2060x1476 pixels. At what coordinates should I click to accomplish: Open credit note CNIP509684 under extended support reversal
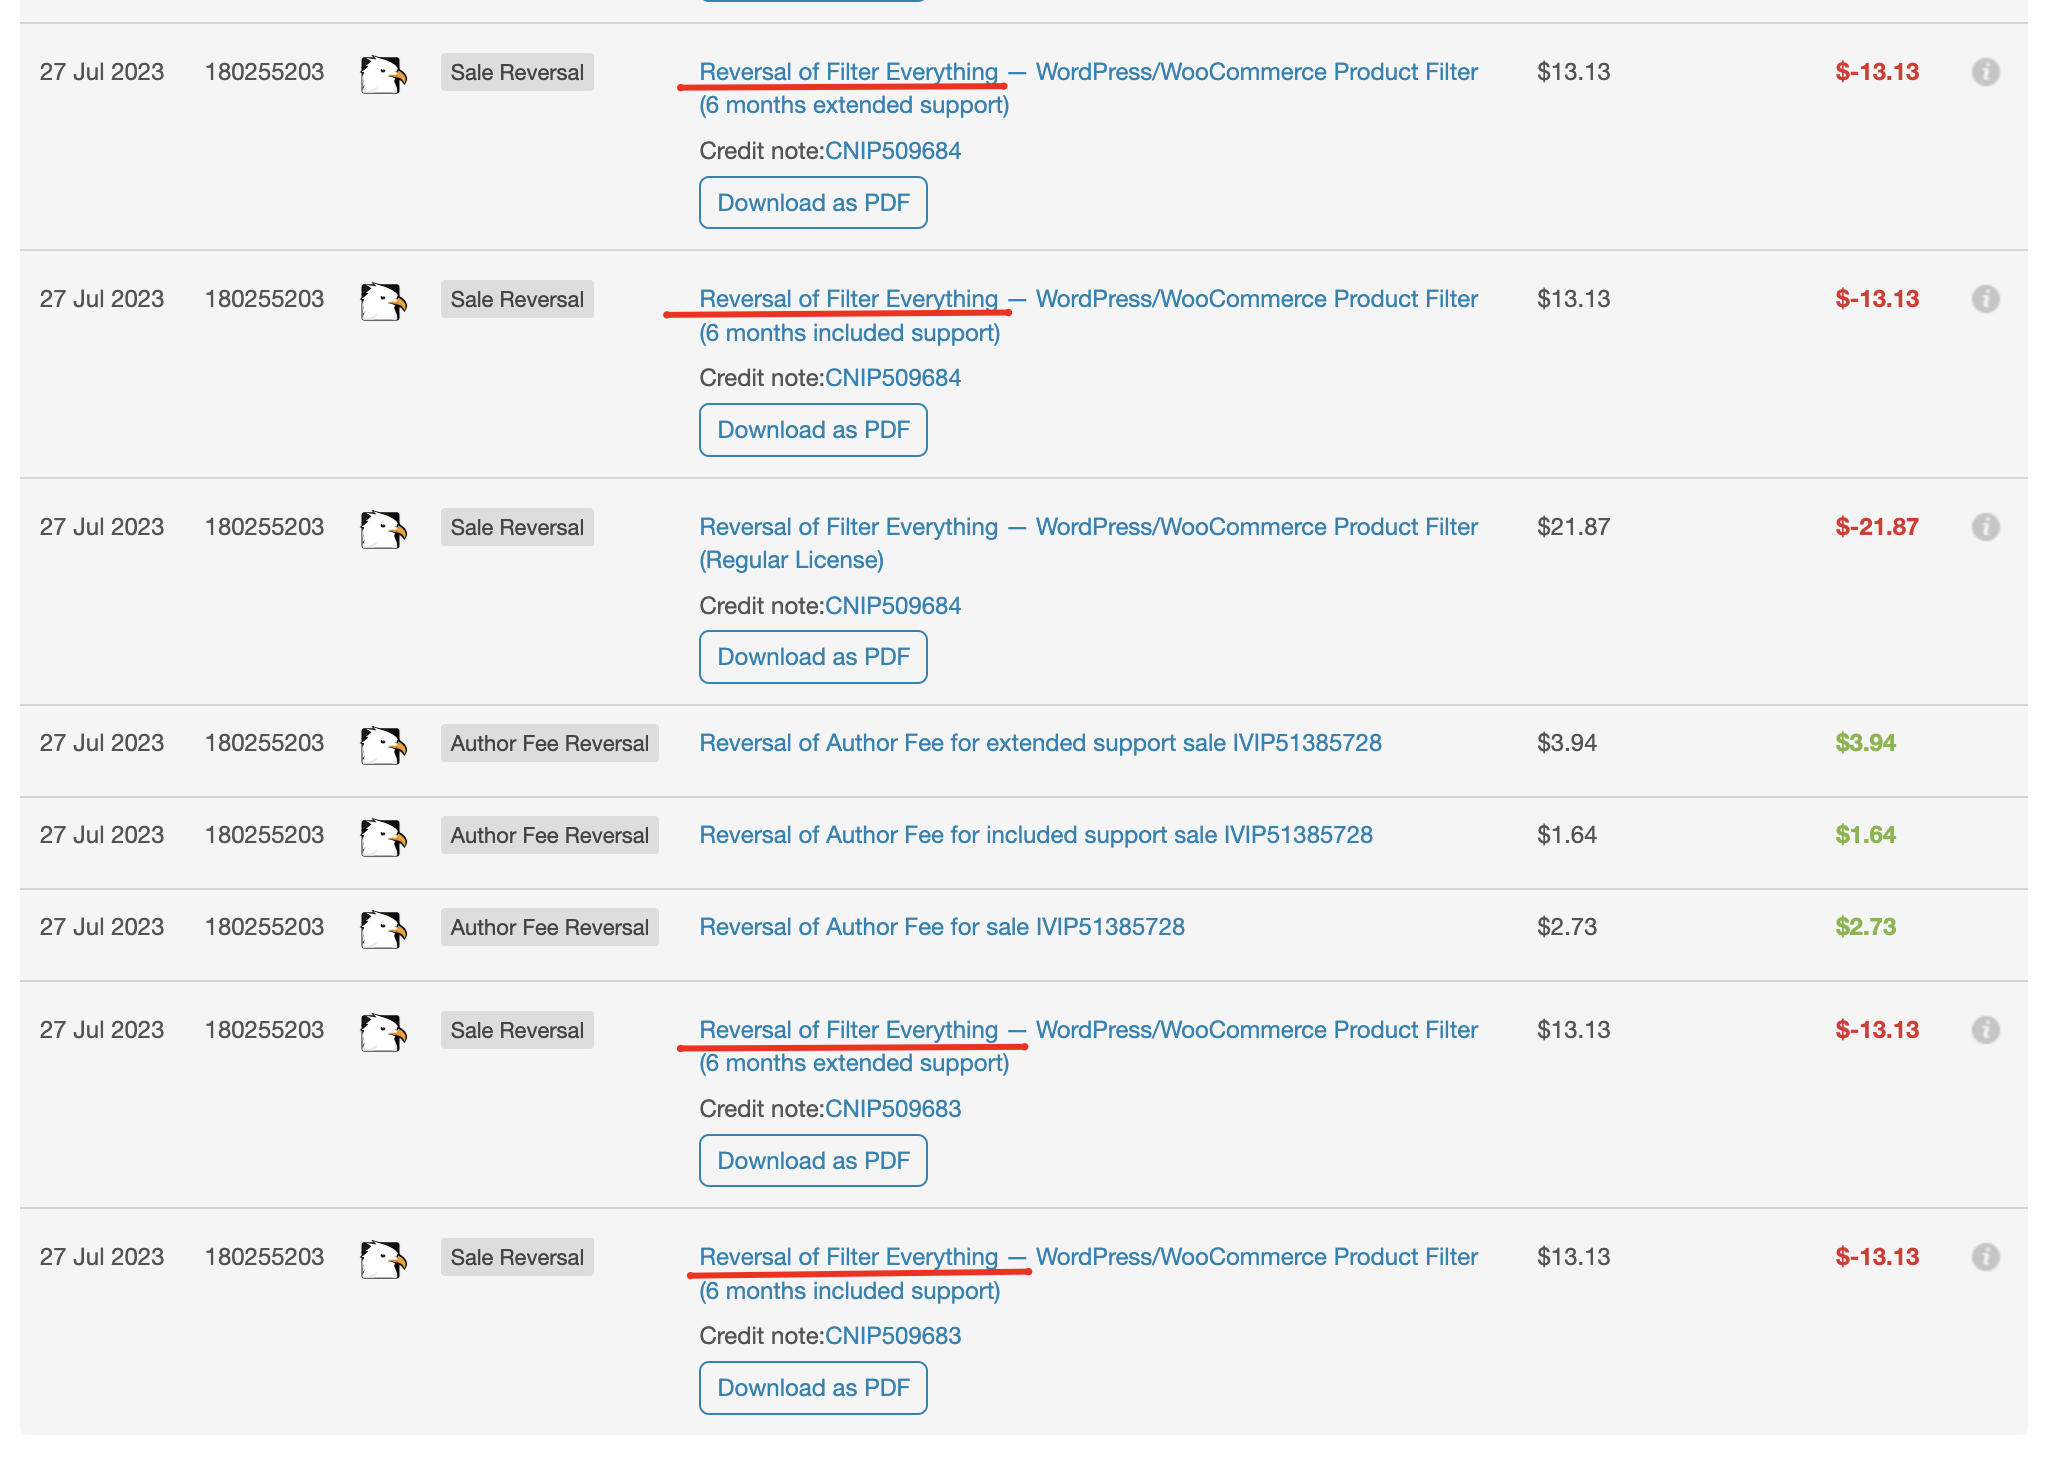point(893,151)
